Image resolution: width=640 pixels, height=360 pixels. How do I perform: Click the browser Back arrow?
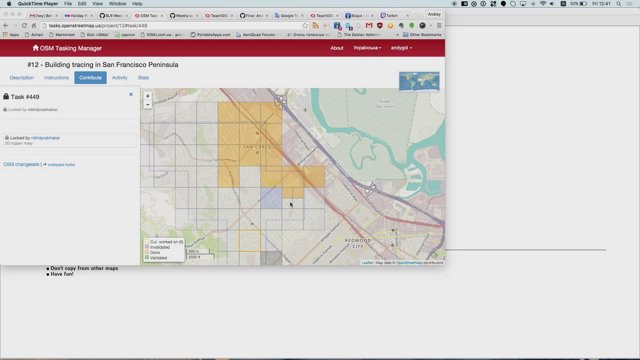[x=6, y=25]
